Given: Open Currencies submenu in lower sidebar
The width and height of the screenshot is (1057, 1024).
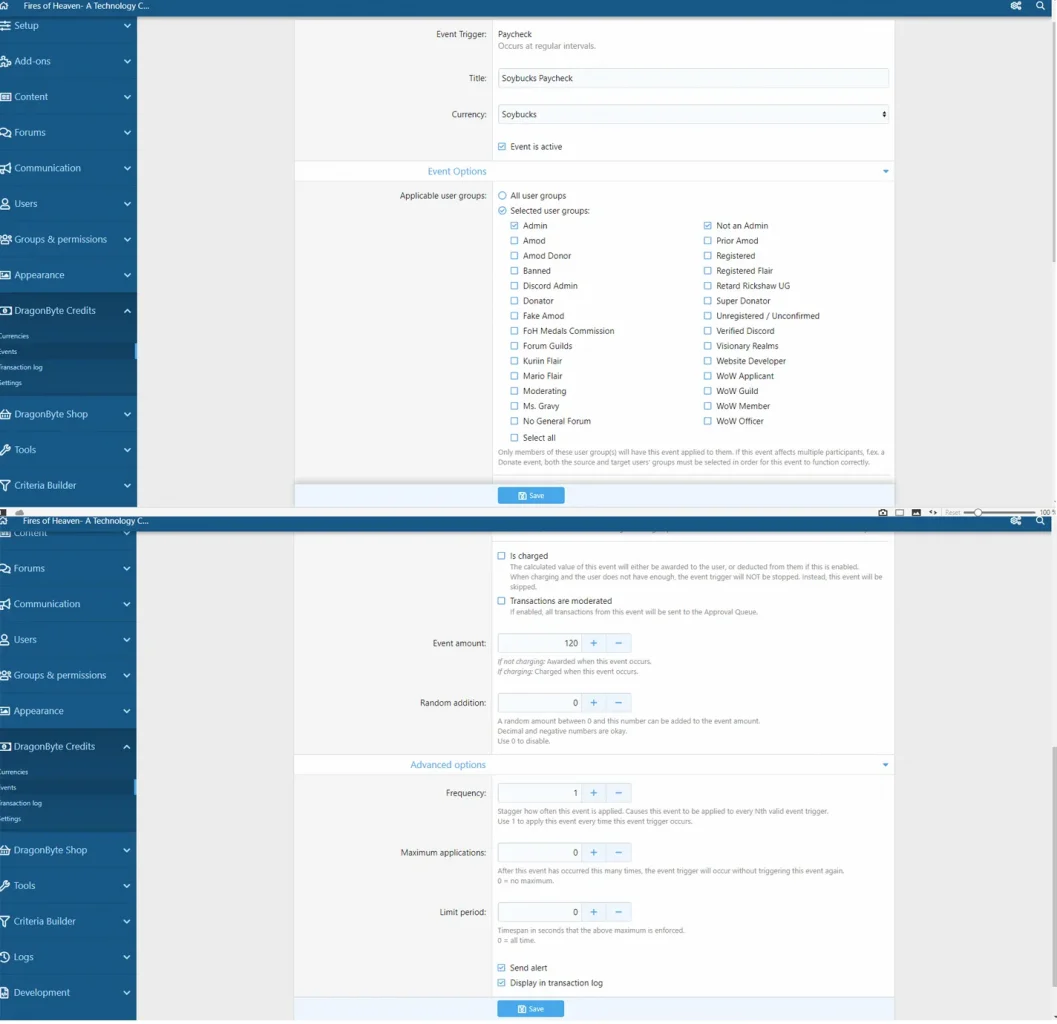Looking at the screenshot, I should point(14,773).
